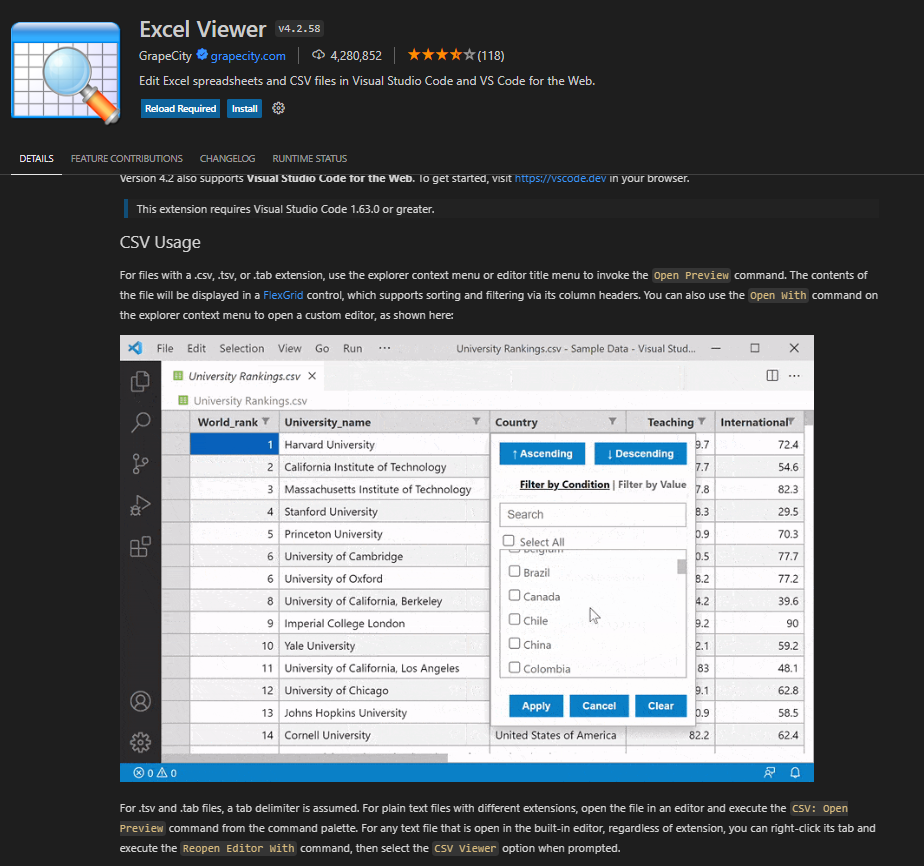The height and width of the screenshot is (866, 924).
Task: Open the Run and Debug icon in the activity bar
Action: 140,505
